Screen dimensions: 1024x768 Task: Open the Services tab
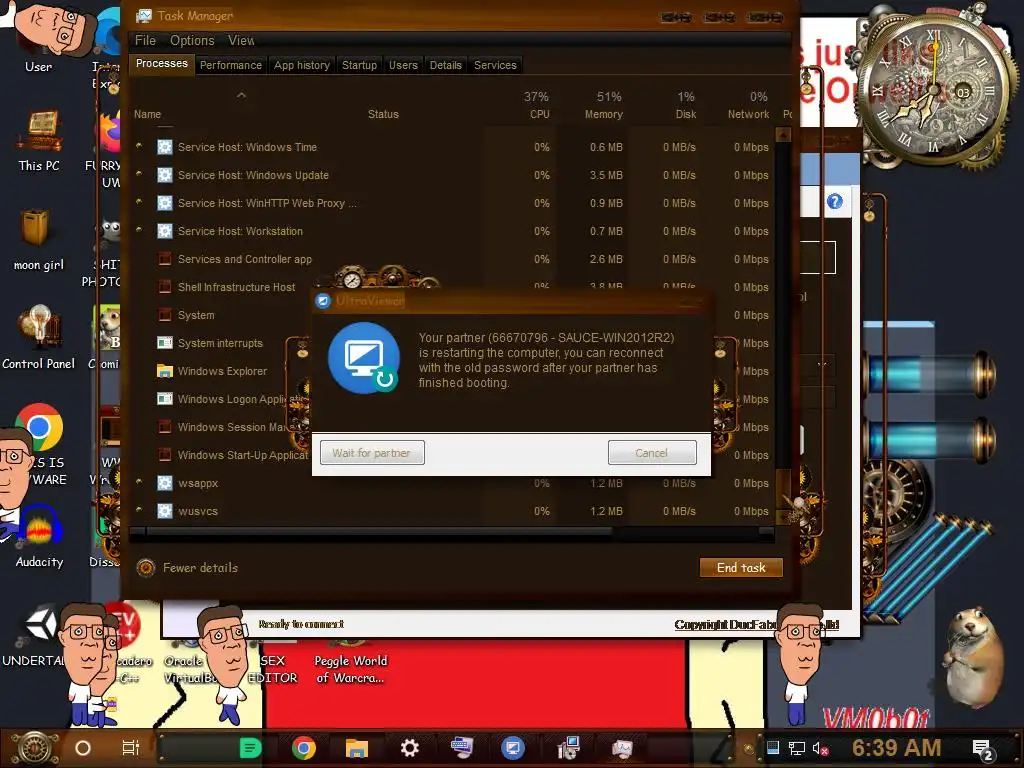tap(495, 65)
